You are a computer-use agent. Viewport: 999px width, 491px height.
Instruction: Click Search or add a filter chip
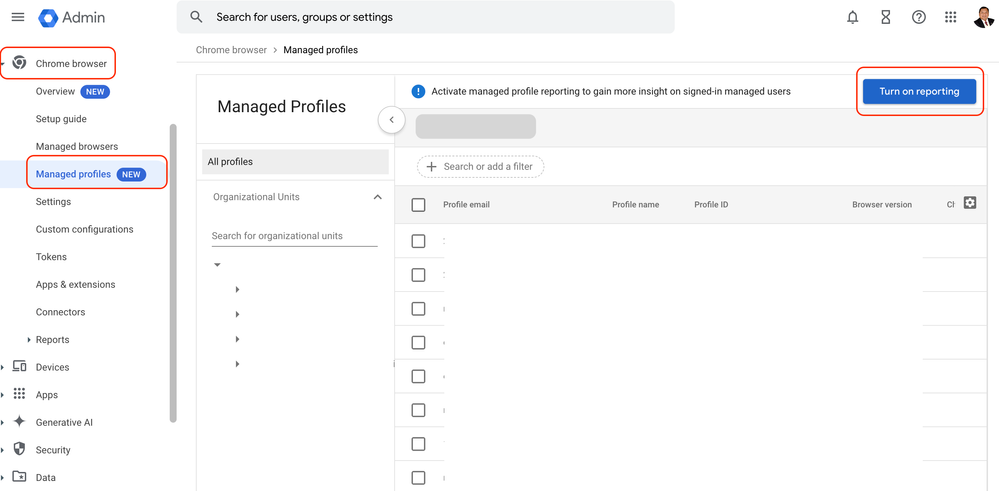click(x=481, y=166)
